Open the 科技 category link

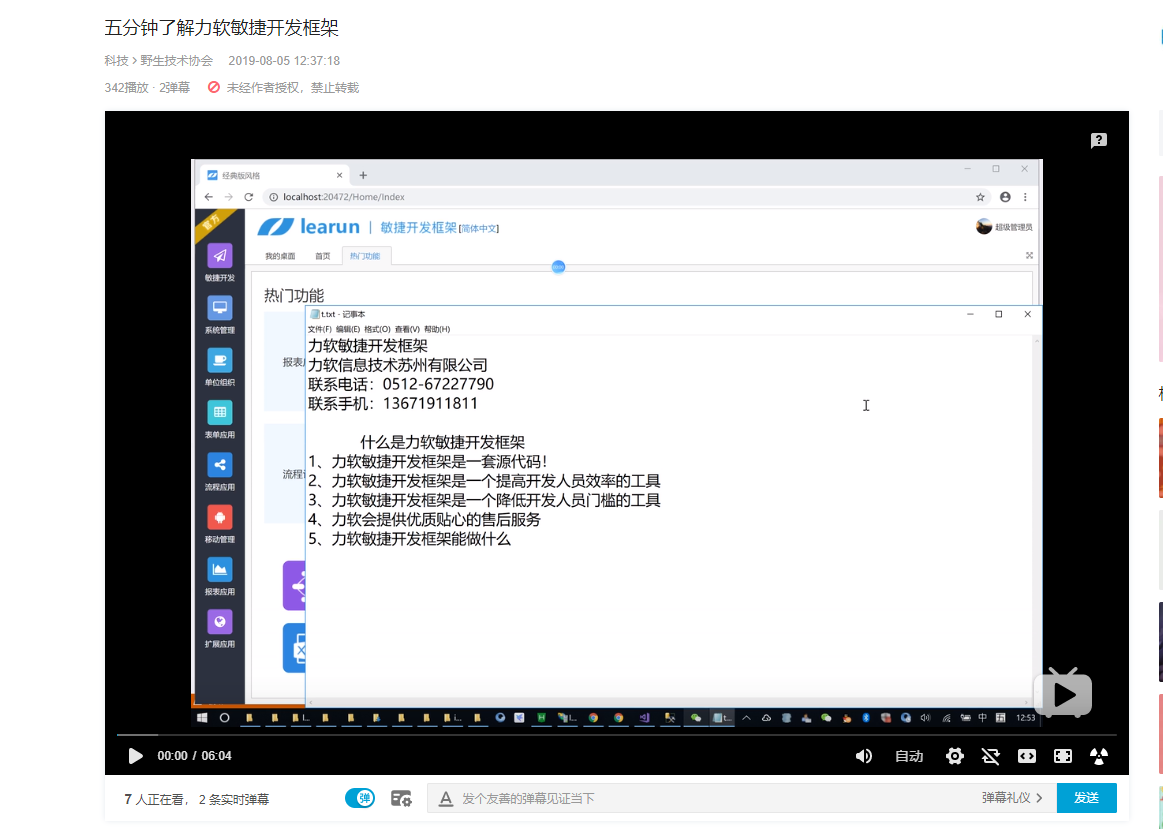116,61
